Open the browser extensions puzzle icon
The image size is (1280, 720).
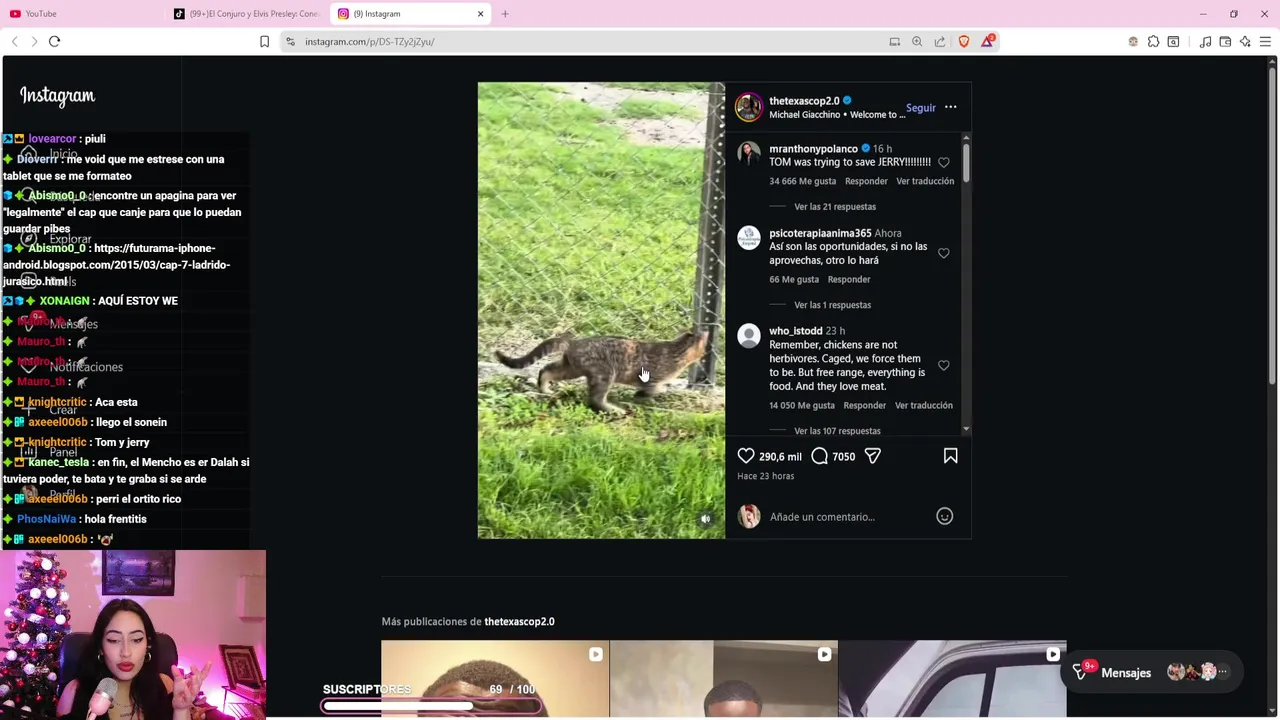click(x=1153, y=41)
